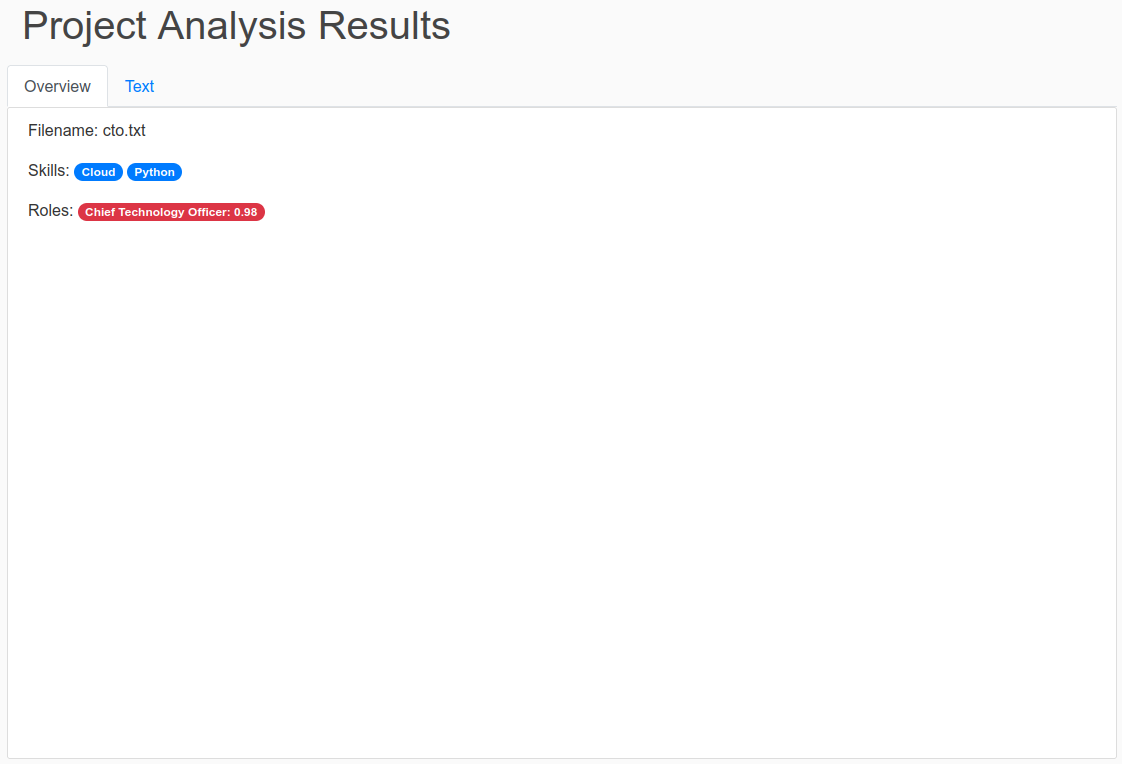The image size is (1122, 764).
Task: Click empty area of the Overview panel
Action: click(x=562, y=486)
